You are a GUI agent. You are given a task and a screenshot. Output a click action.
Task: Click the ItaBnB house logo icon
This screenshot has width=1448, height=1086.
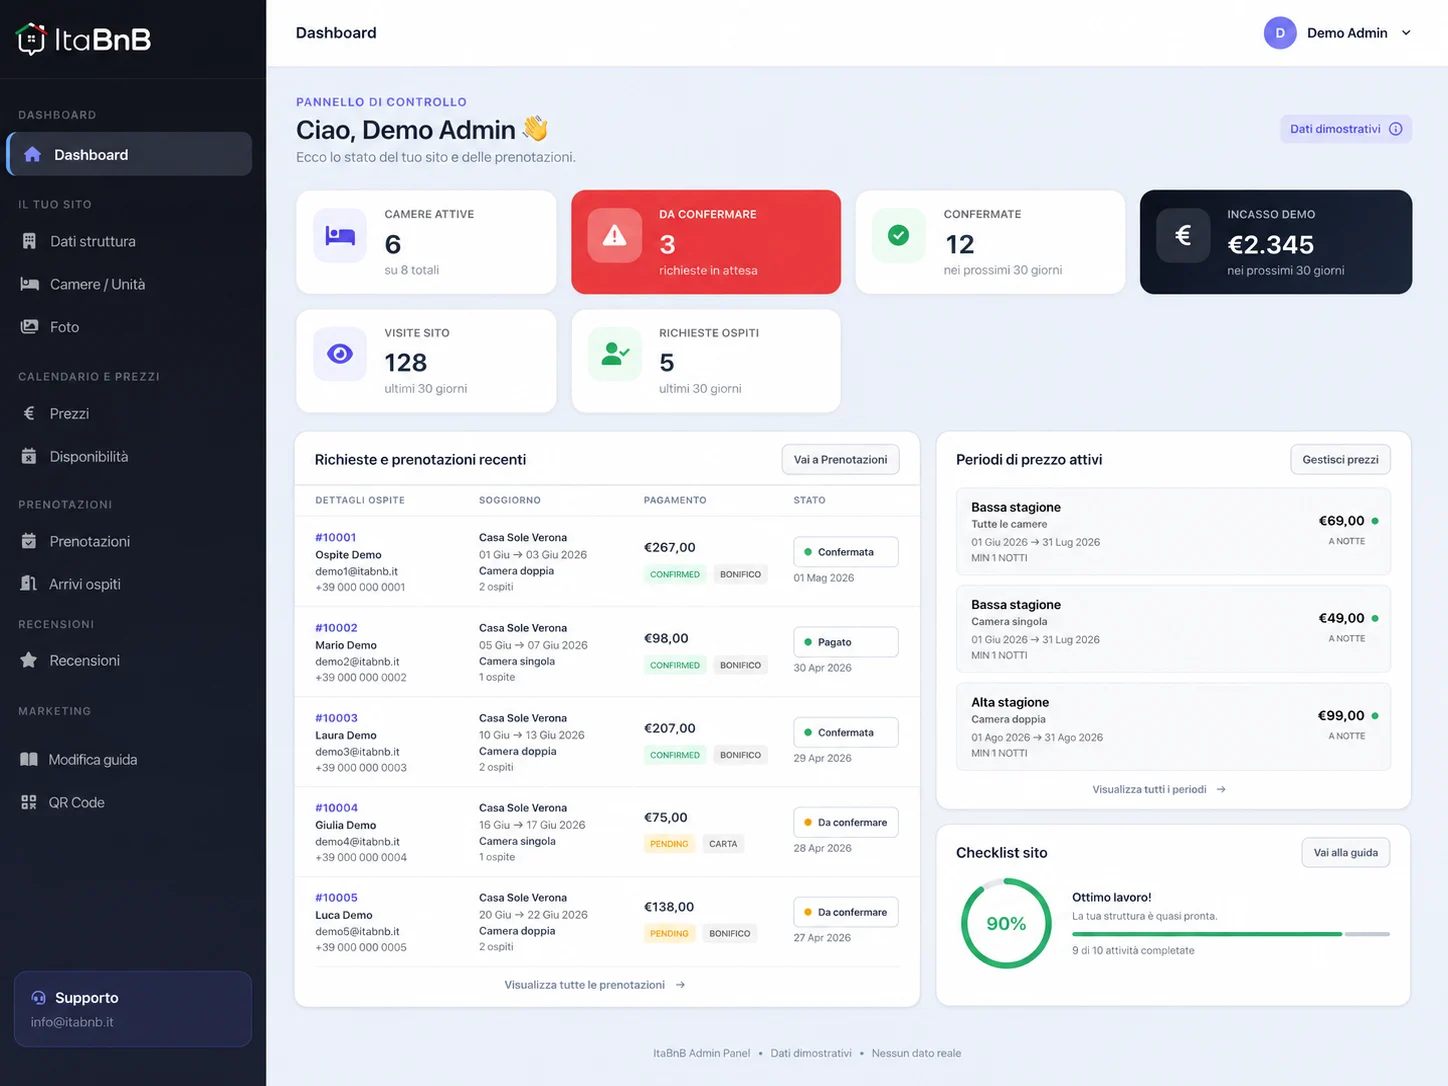pos(31,39)
